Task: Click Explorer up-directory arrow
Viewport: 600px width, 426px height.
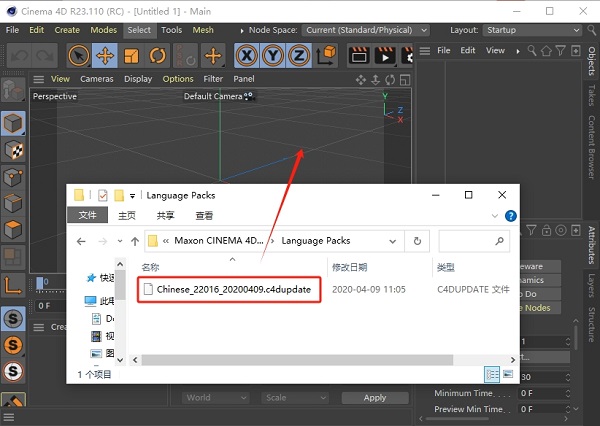Action: [x=135, y=241]
